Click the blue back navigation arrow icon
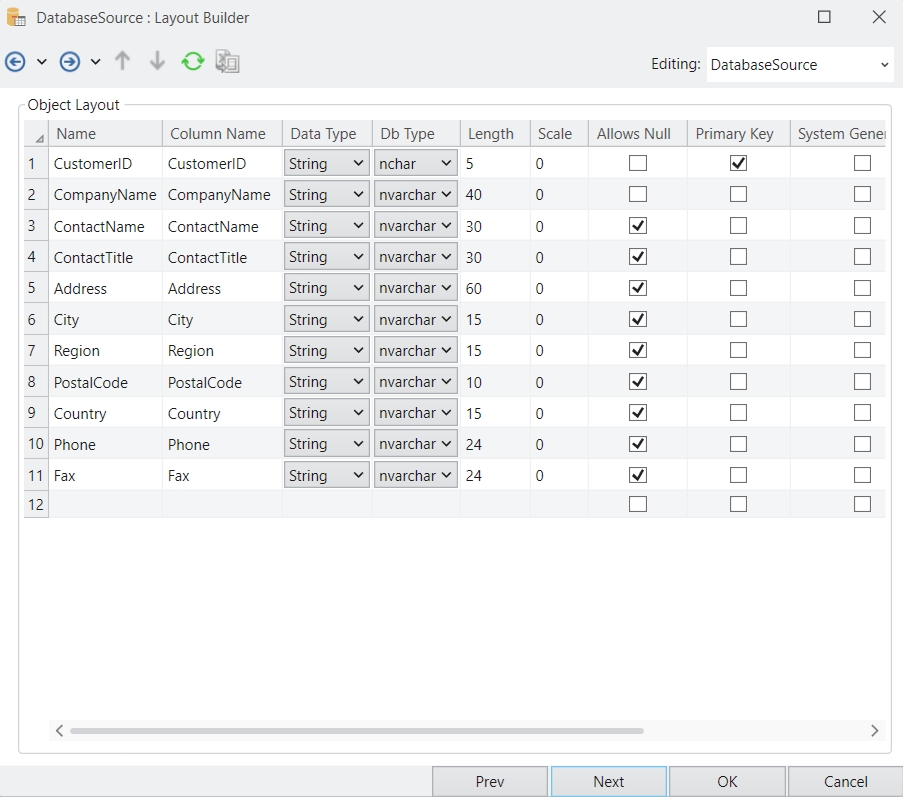This screenshot has height=797, width=903. pos(15,62)
